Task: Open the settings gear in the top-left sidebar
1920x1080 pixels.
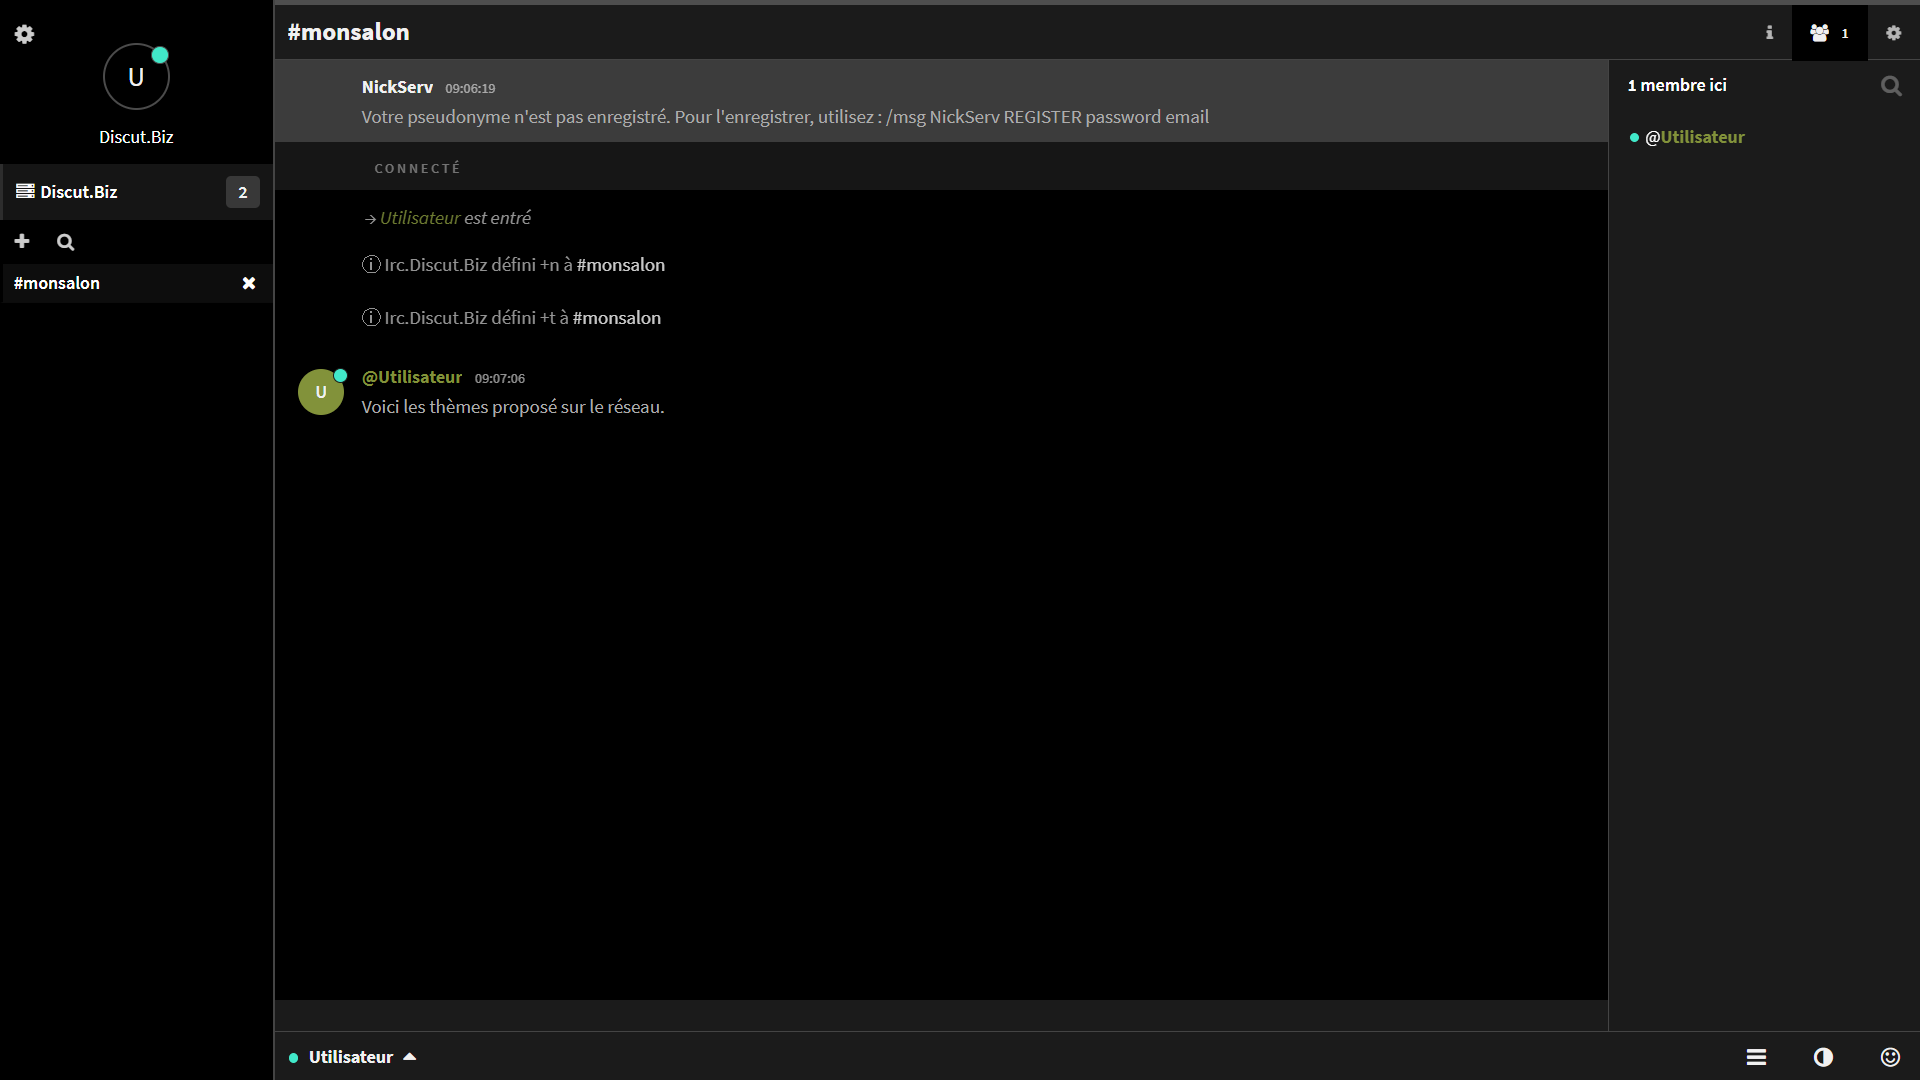Action: pos(24,34)
